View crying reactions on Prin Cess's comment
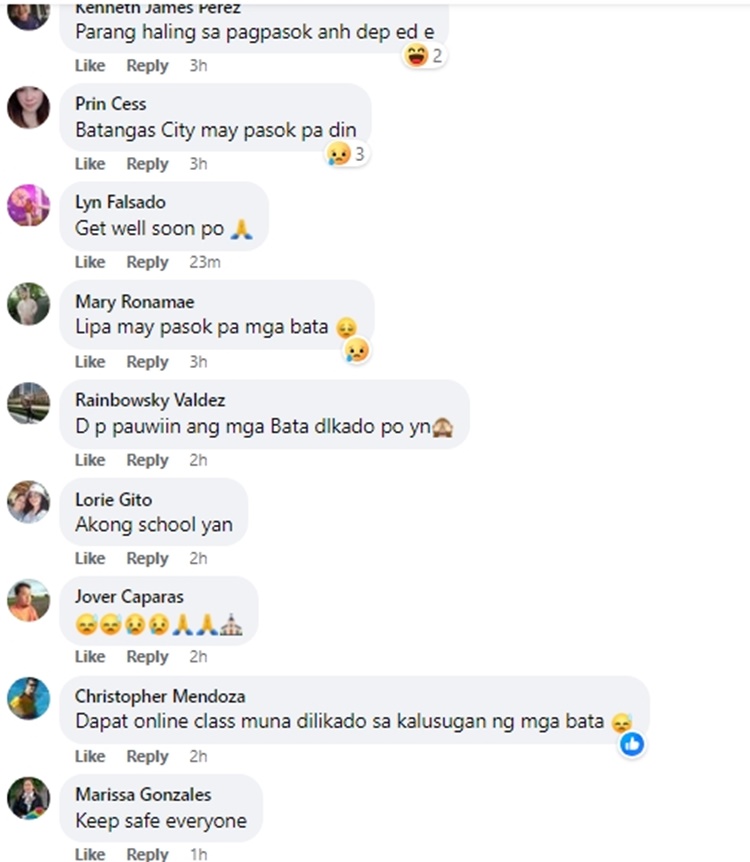 (x=346, y=154)
